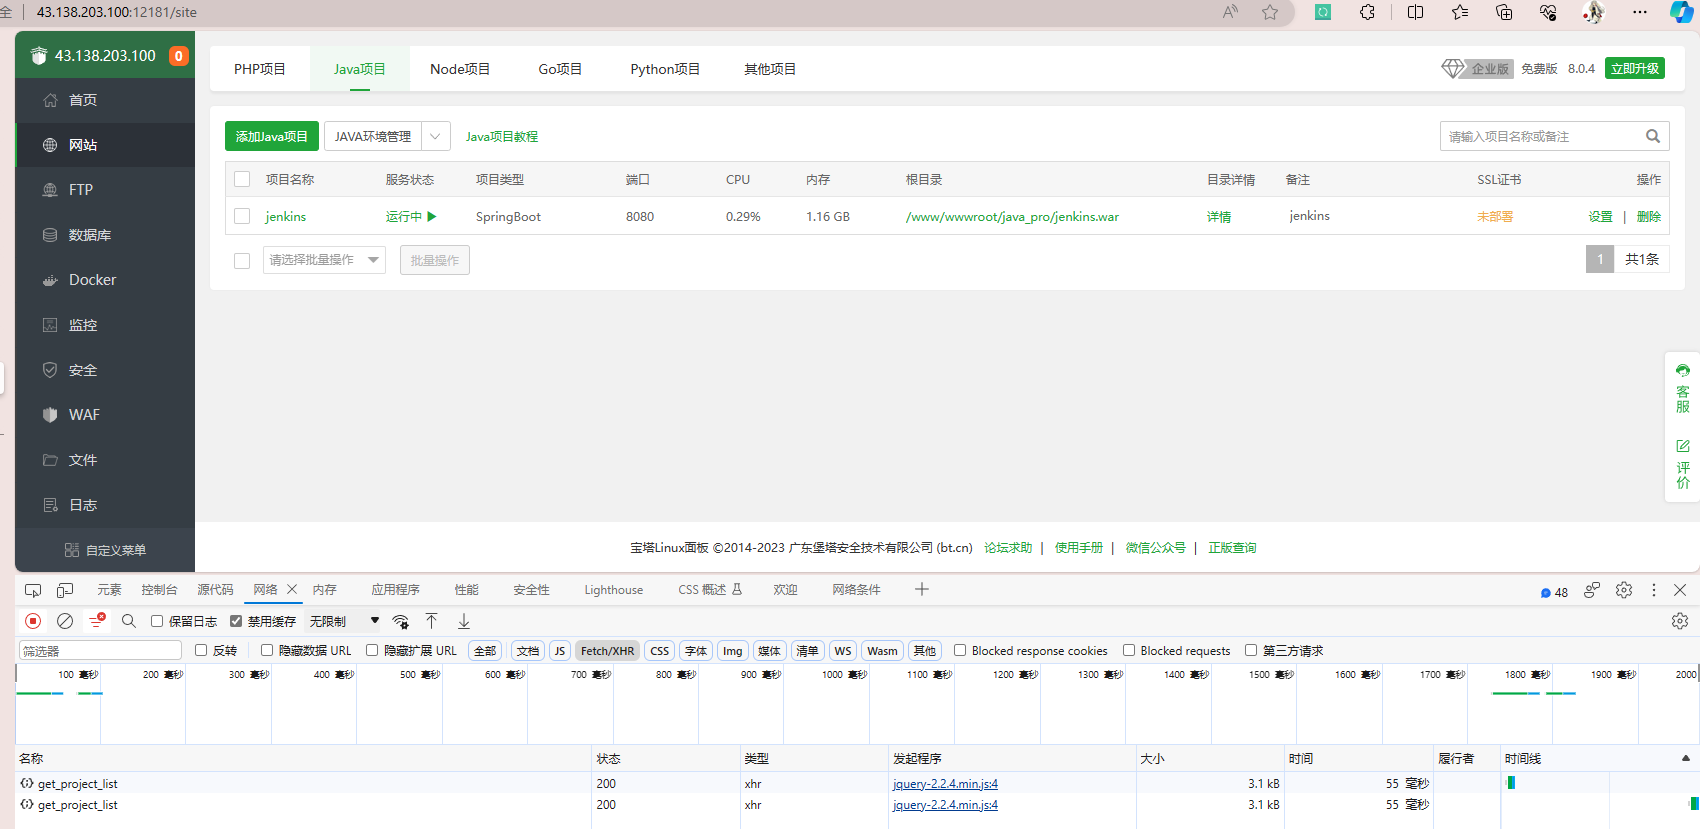Switch to PHP项目 tab
This screenshot has width=1700, height=829.
coord(260,69)
